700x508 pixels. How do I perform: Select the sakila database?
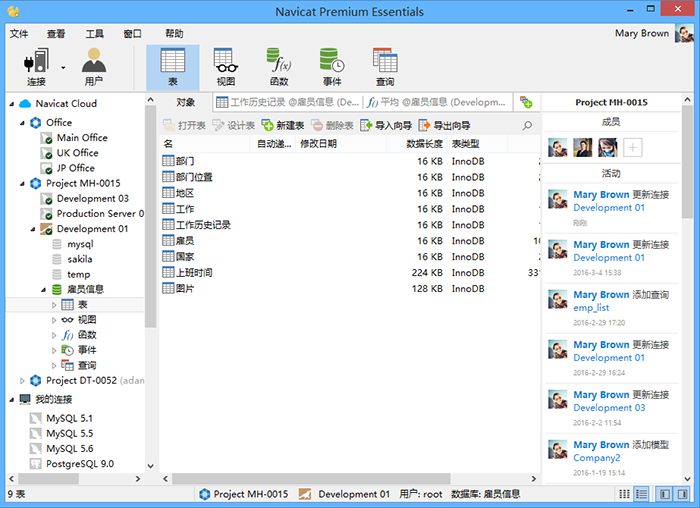(x=80, y=259)
